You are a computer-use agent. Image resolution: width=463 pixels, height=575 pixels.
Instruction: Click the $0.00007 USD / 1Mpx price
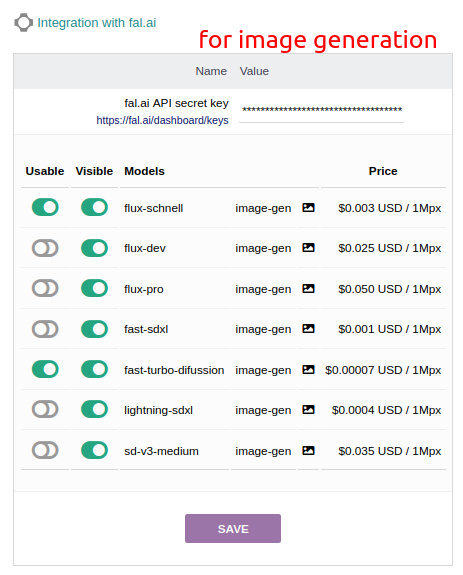(383, 370)
